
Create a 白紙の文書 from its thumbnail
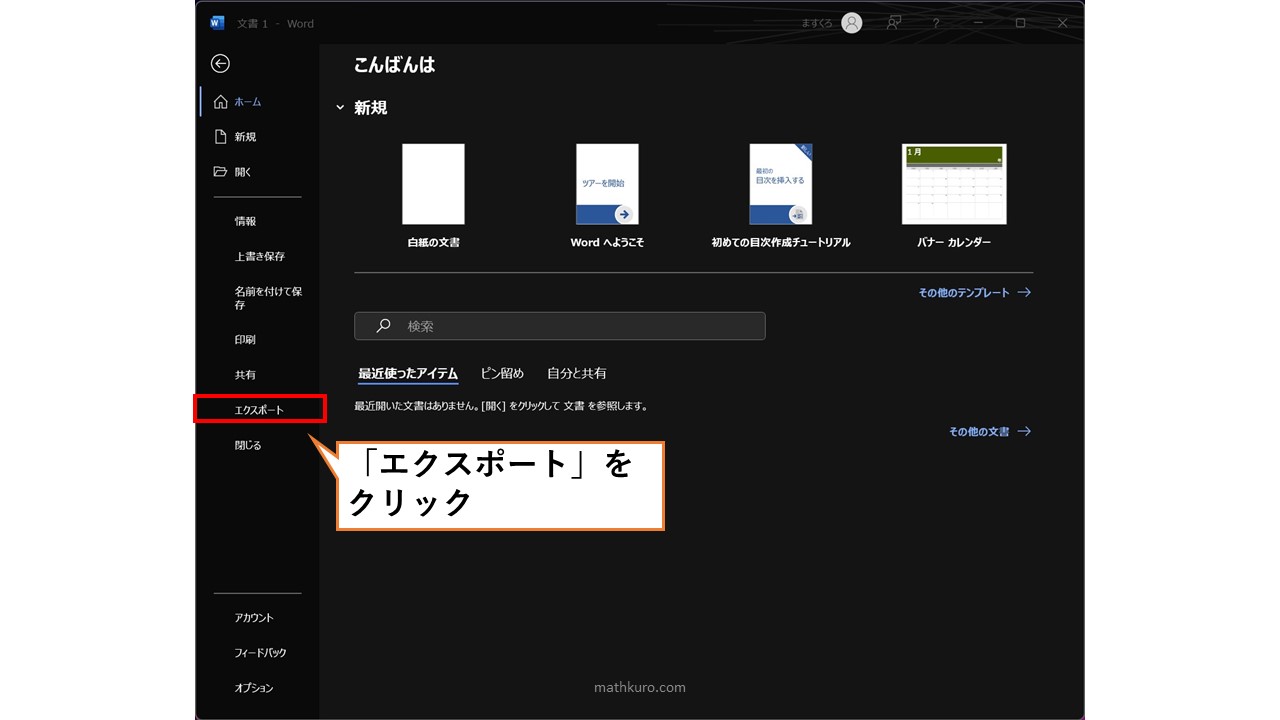point(433,184)
